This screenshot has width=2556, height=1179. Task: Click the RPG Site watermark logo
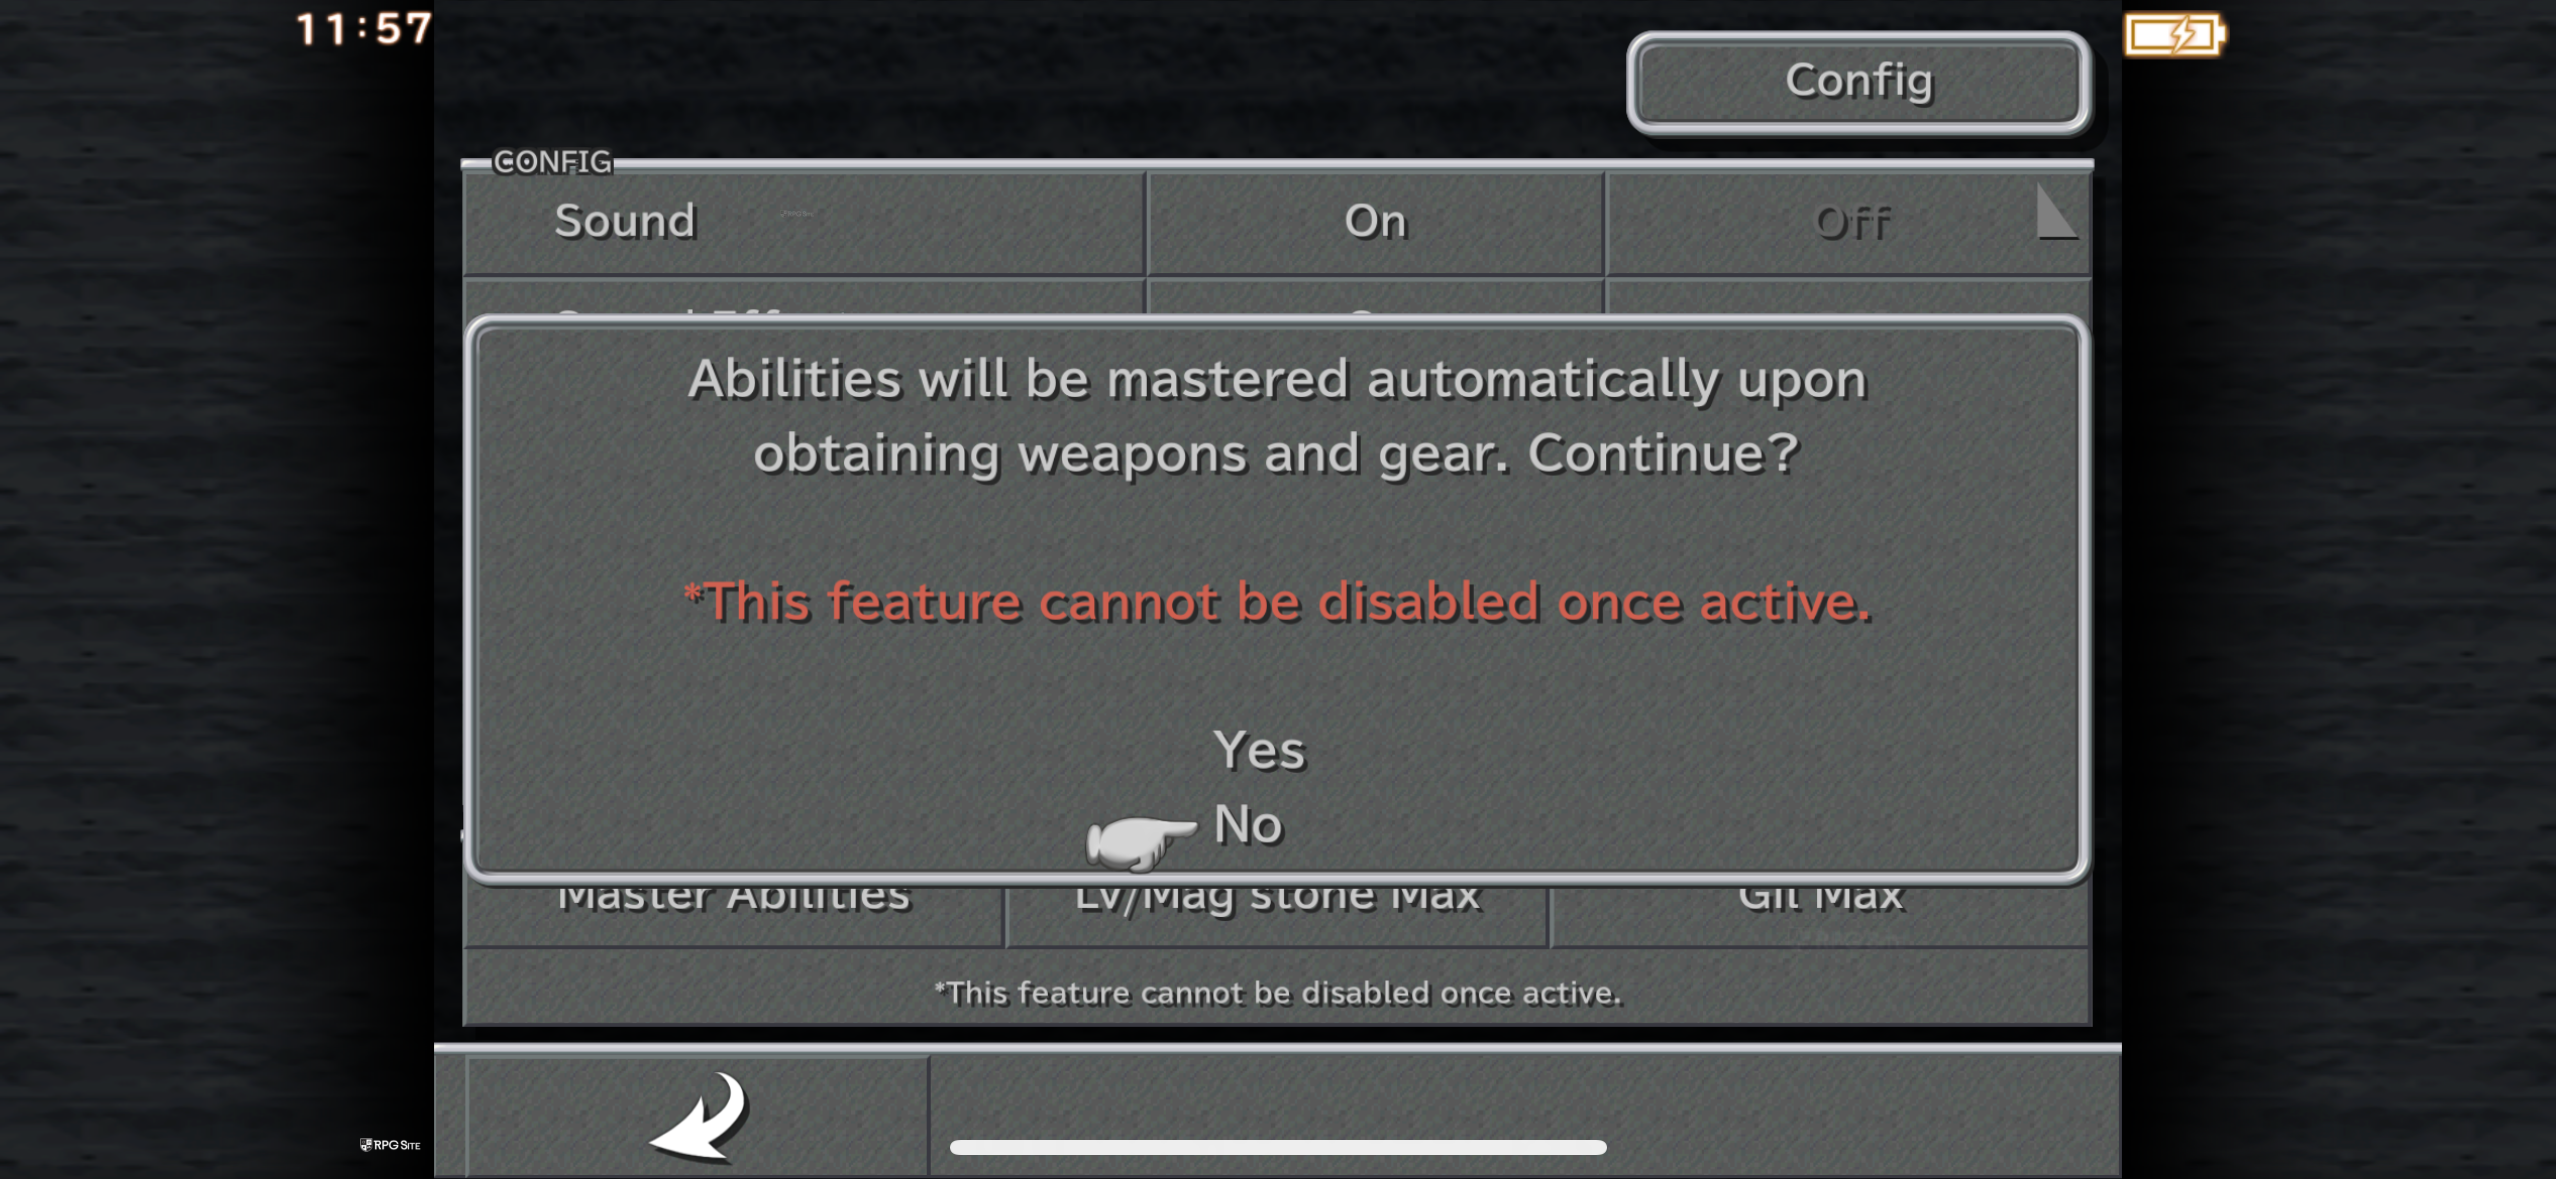390,1145
